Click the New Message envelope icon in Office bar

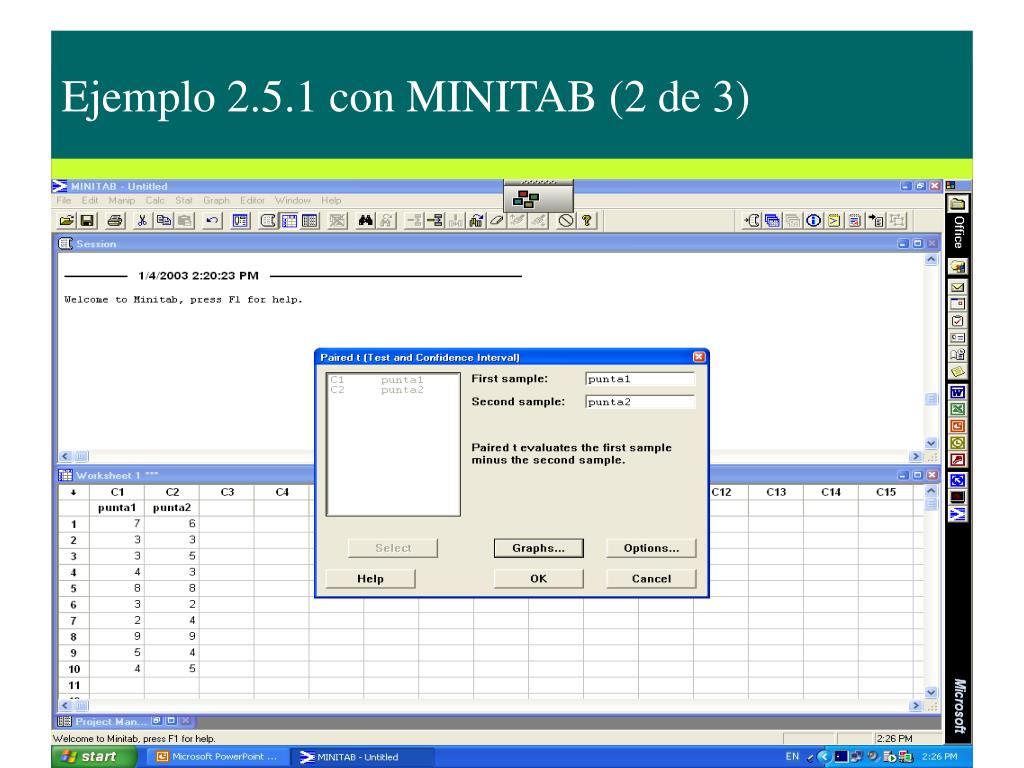(957, 287)
